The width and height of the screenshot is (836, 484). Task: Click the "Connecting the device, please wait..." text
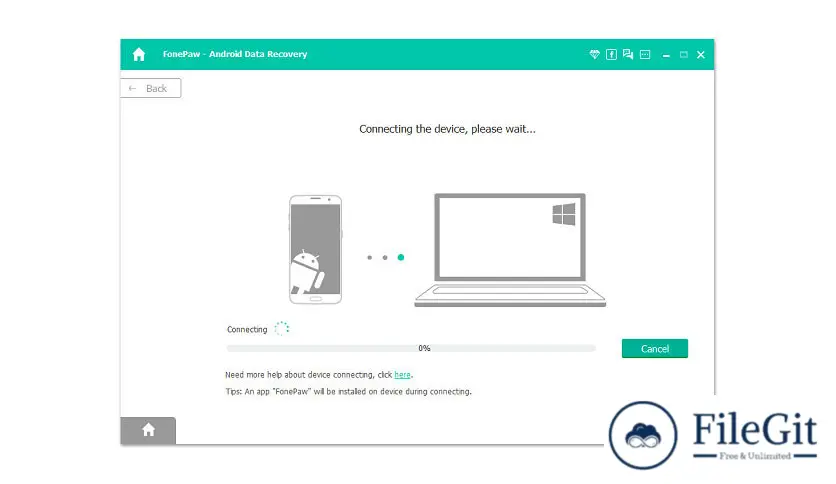coord(447,129)
